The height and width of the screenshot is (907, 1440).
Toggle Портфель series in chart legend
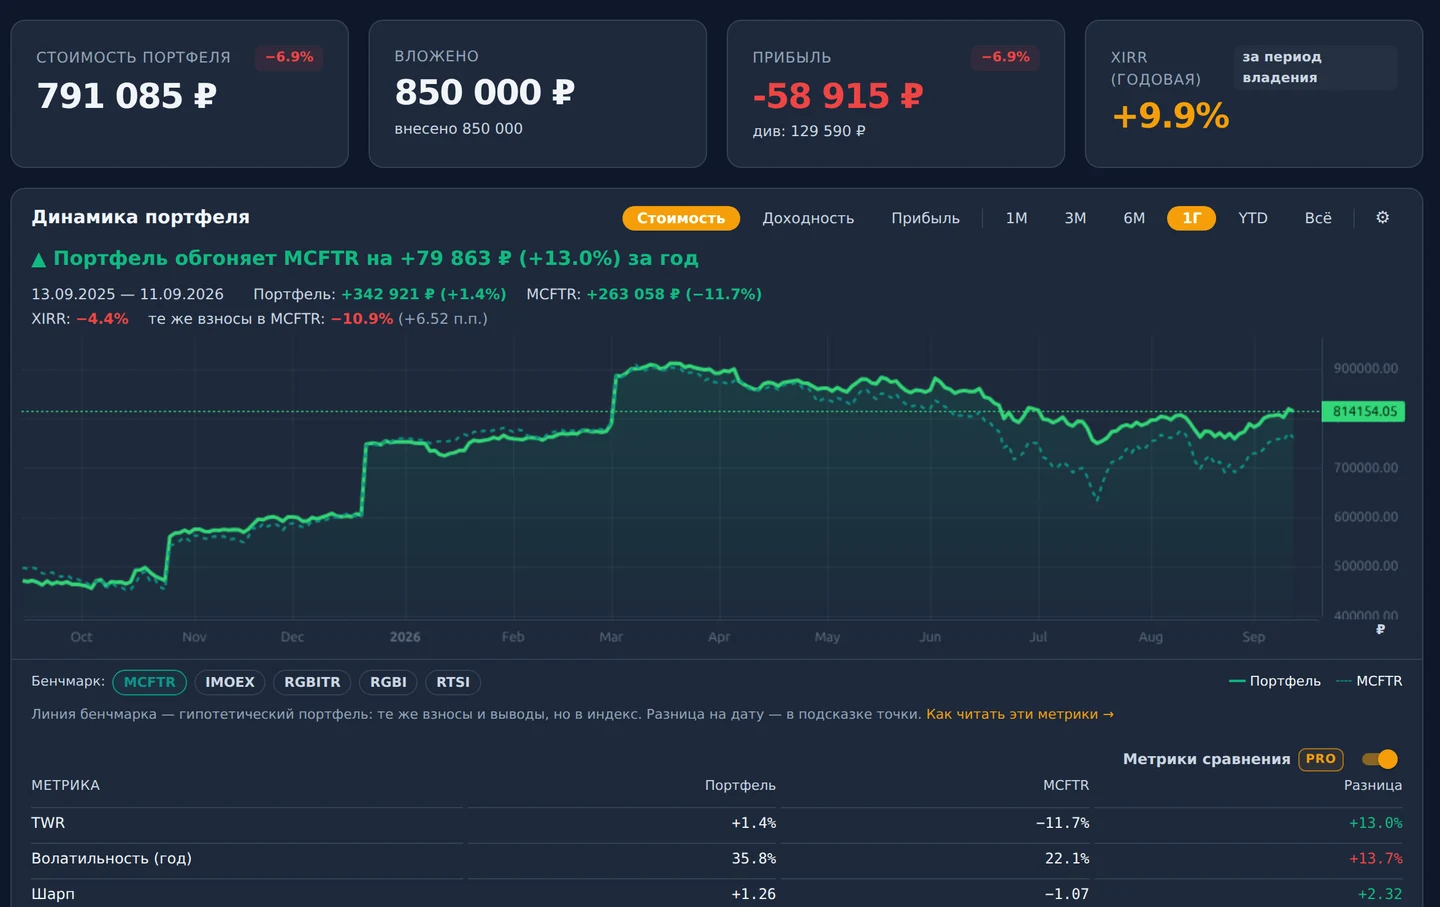tap(1275, 681)
